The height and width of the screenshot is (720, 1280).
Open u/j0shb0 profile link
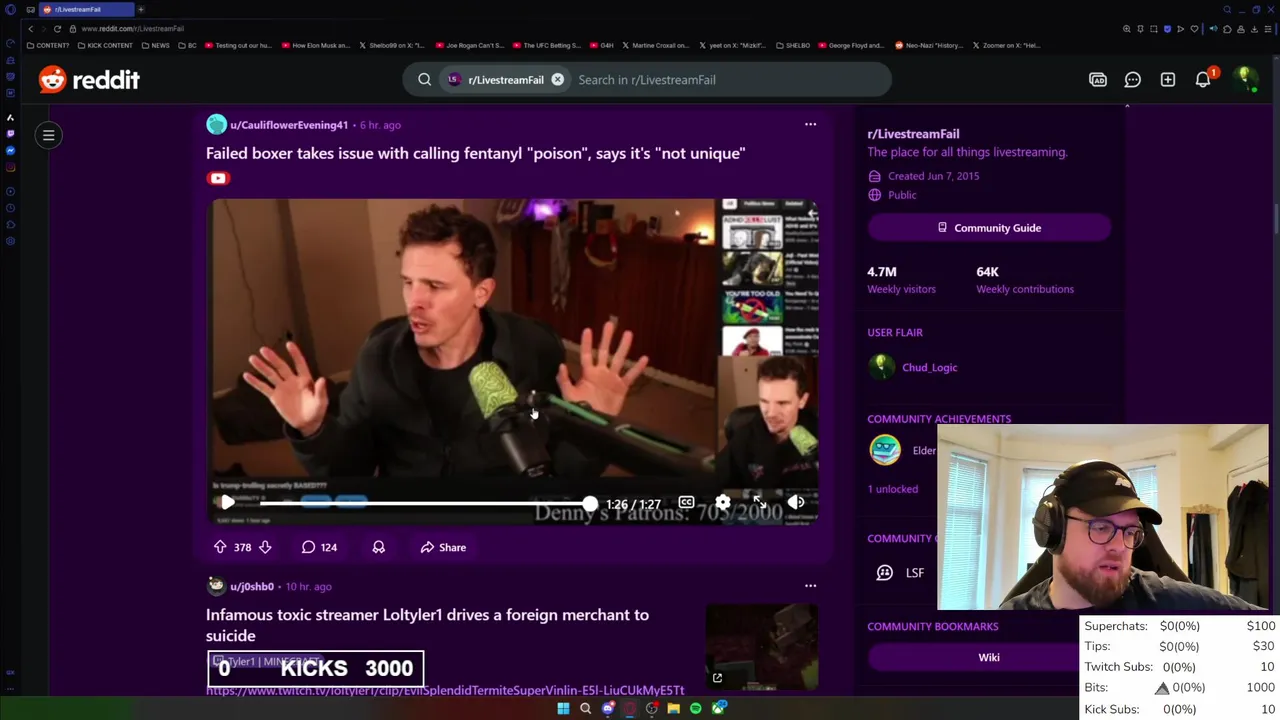(x=252, y=587)
